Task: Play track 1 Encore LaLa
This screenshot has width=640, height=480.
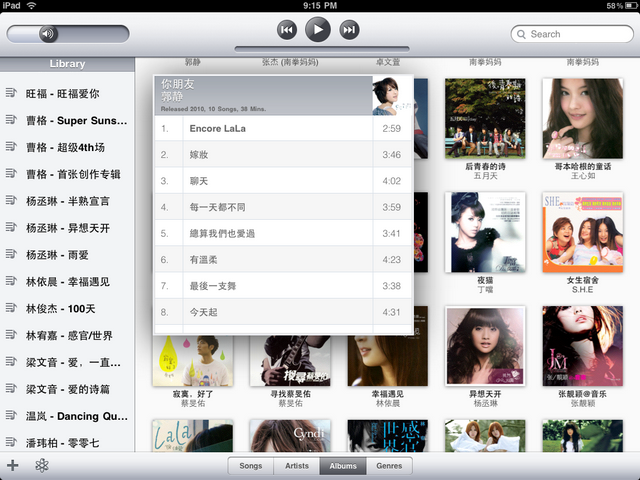Action: tap(283, 129)
